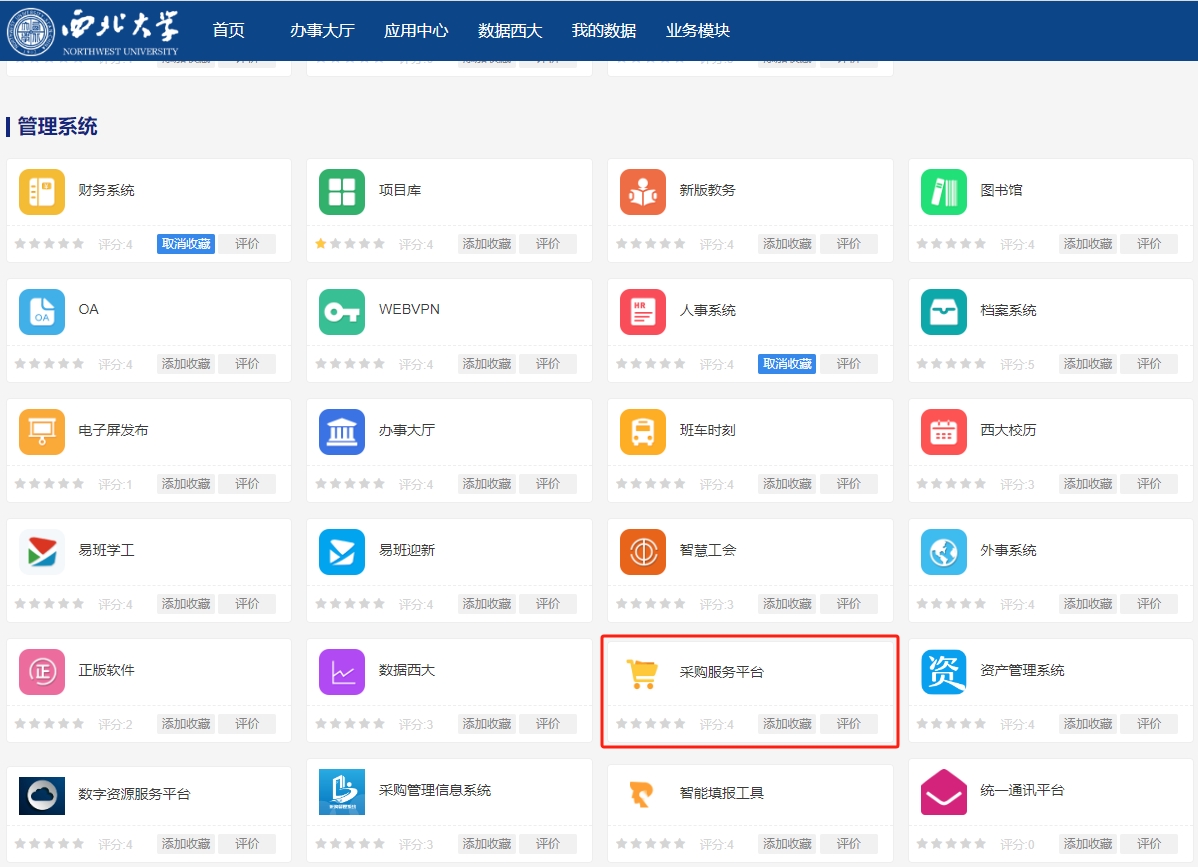Click 评价 button for 财务系统
1198x867 pixels.
[x=247, y=244]
